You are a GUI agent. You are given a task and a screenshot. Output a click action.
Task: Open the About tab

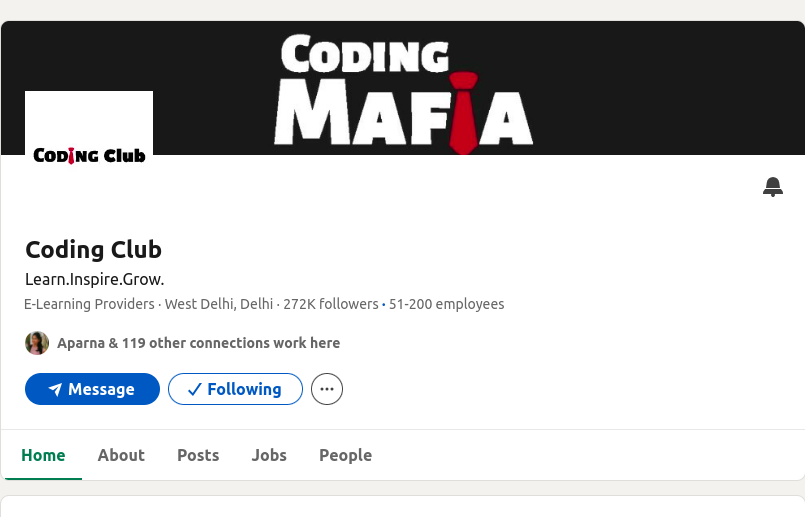coord(121,455)
